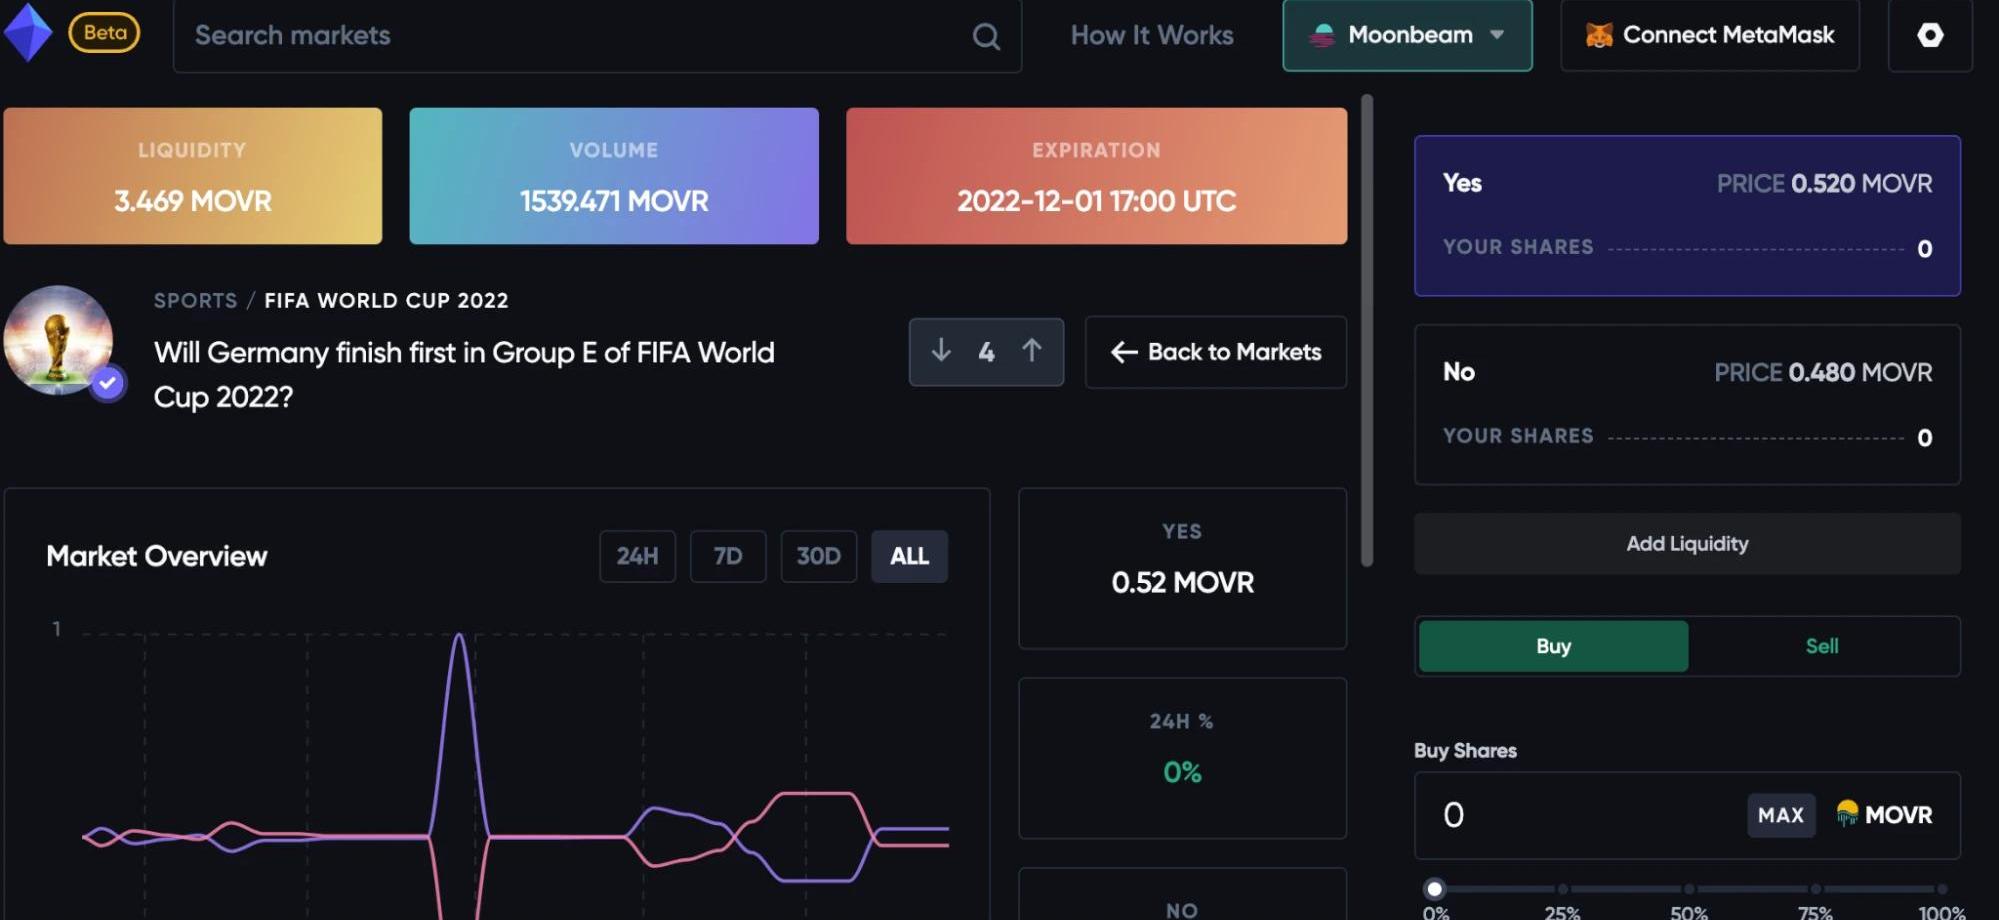Click the blue diamond logo icon
Screen dimensions: 1999x920
click(27, 32)
